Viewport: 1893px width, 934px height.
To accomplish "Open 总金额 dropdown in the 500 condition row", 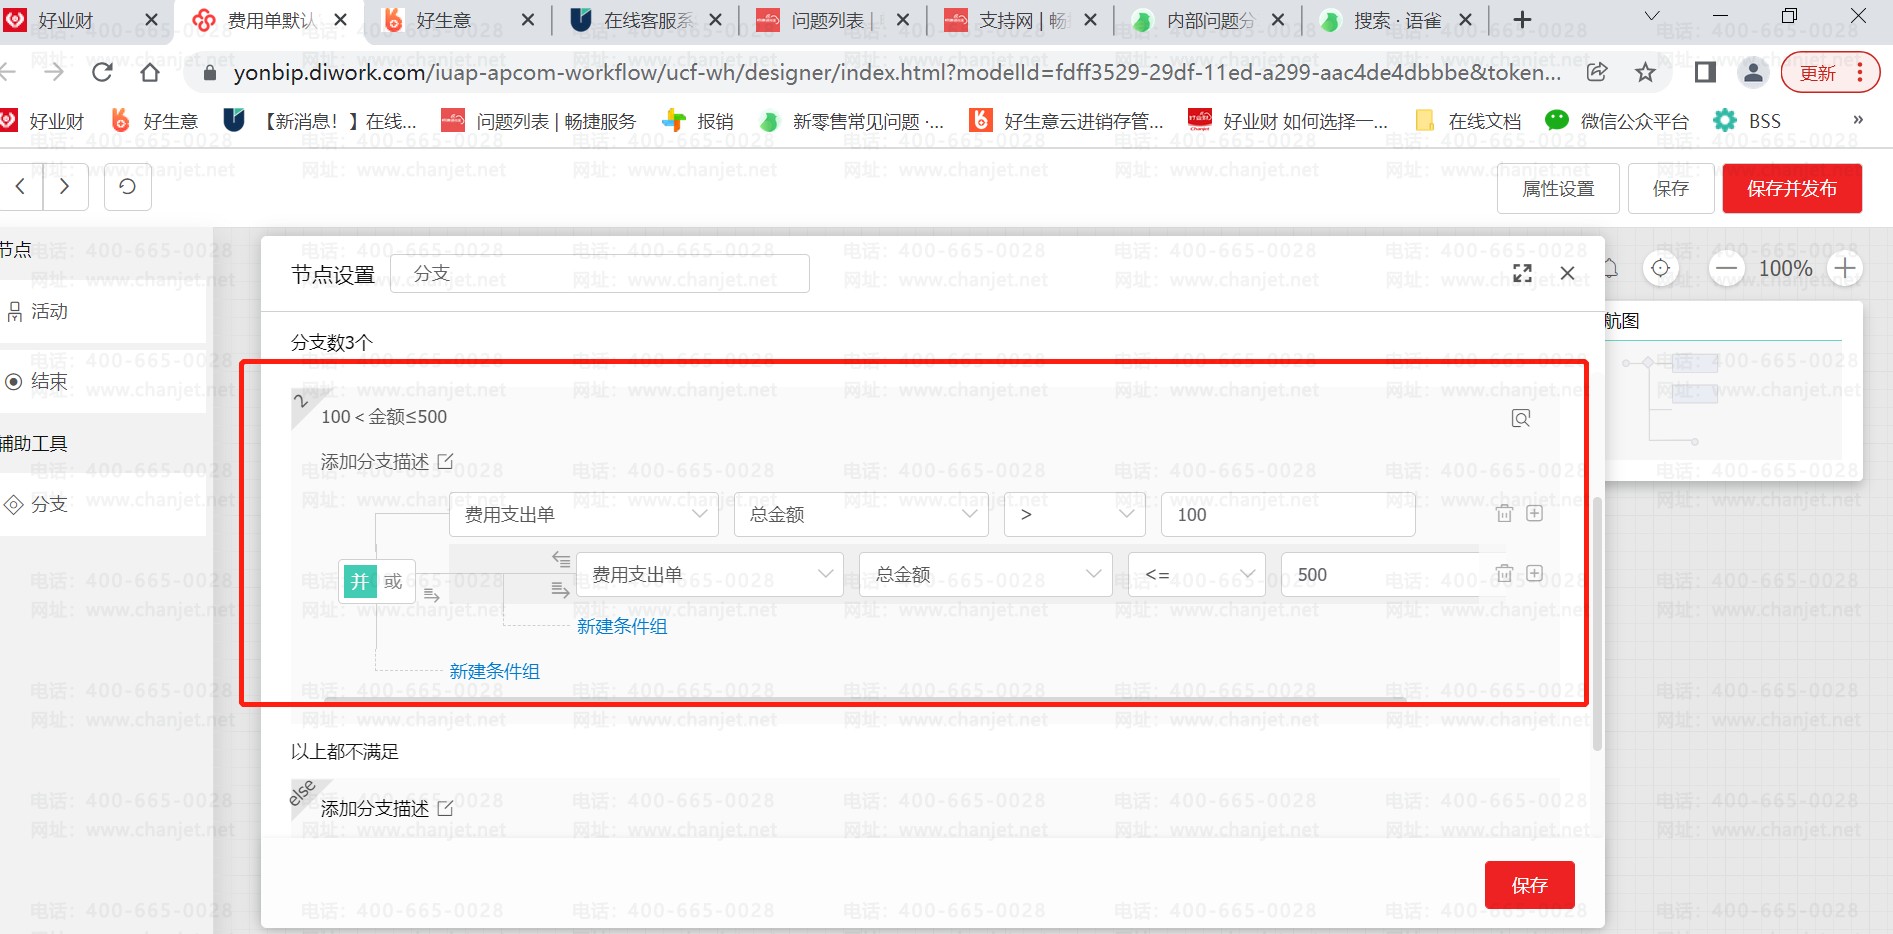I will click(986, 574).
